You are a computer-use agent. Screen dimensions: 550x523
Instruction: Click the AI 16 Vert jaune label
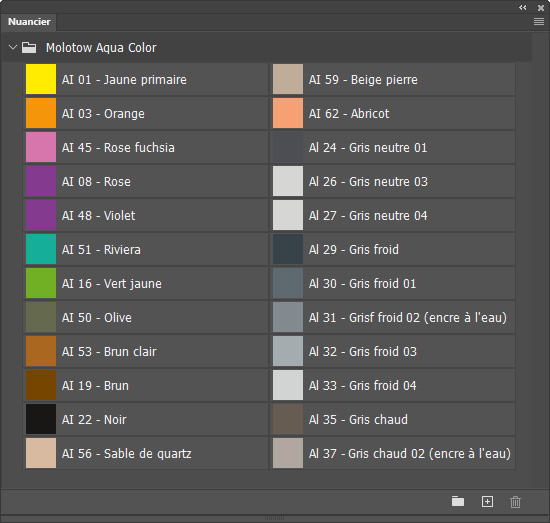point(112,283)
